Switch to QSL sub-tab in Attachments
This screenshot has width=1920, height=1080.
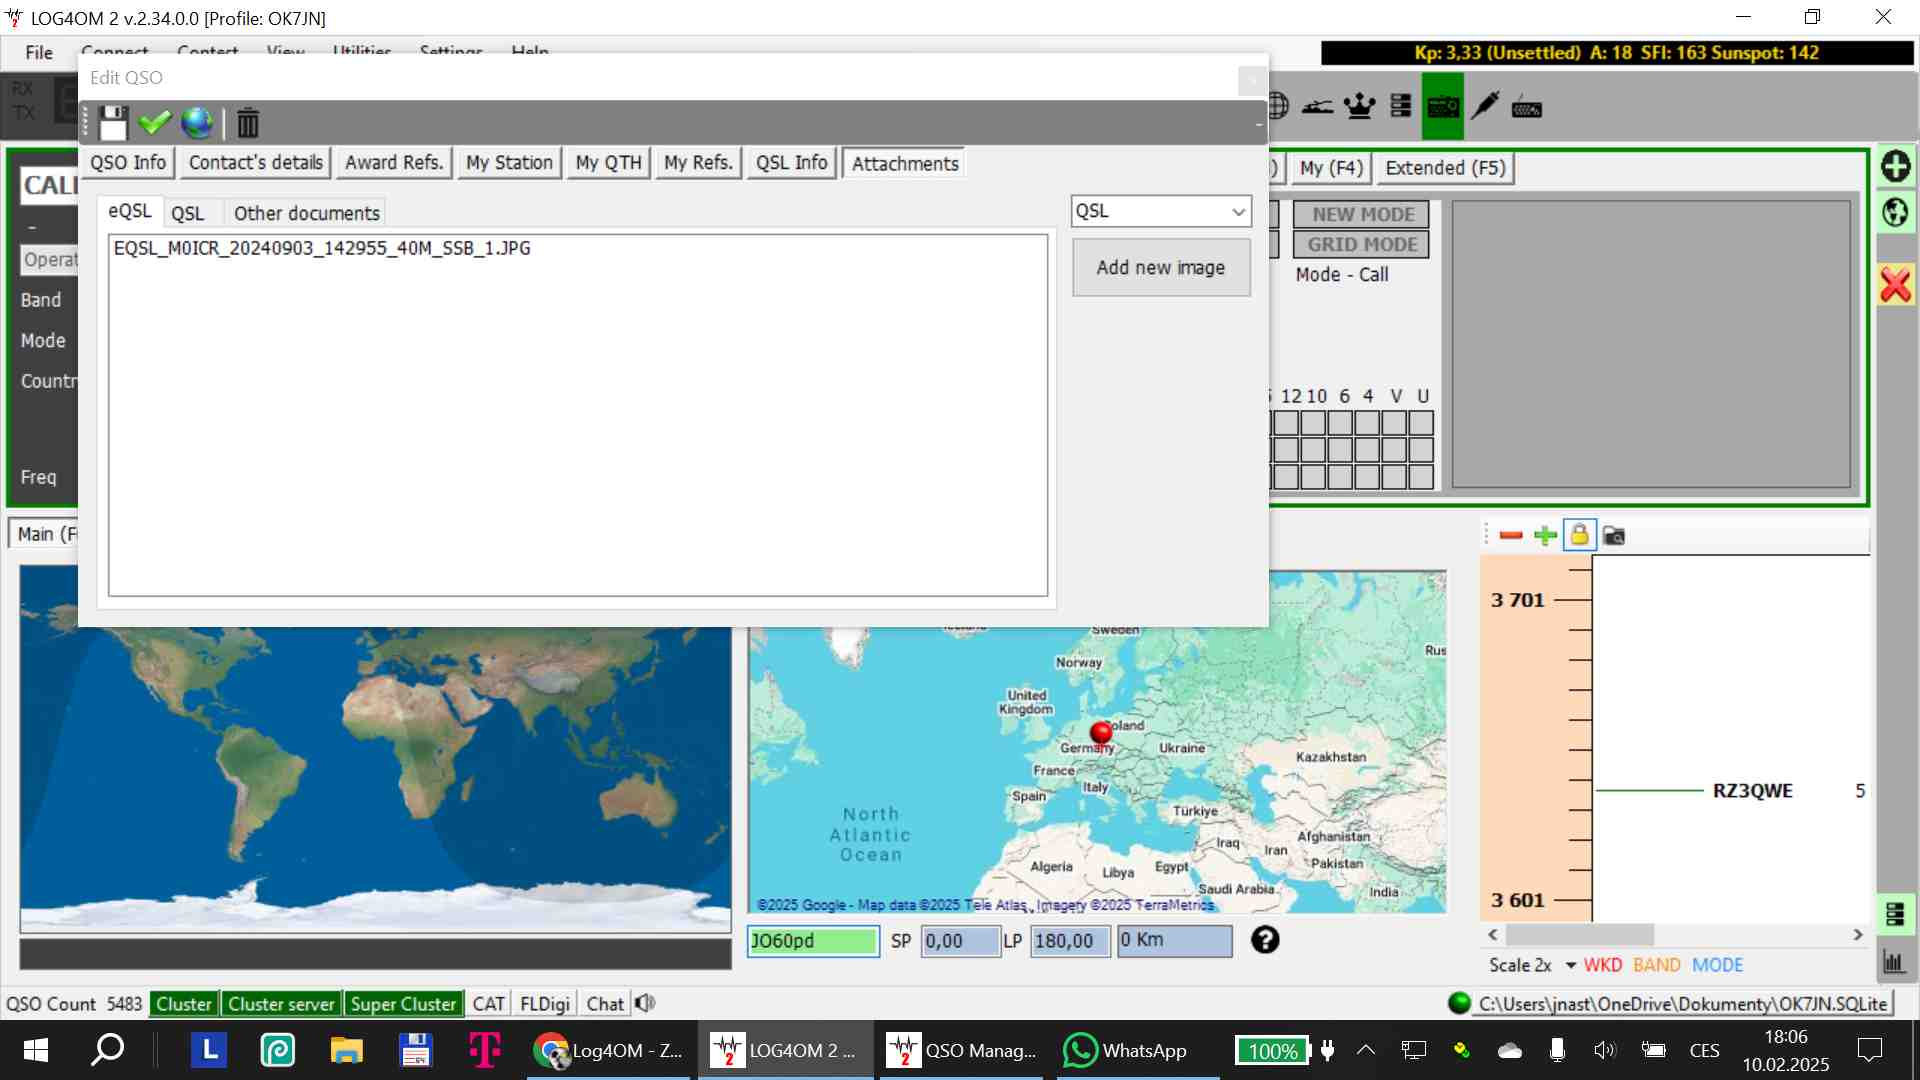click(187, 213)
